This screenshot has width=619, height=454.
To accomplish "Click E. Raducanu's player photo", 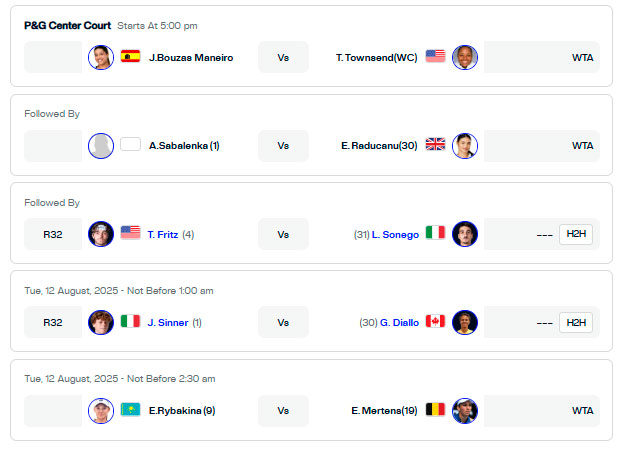I will [x=465, y=146].
